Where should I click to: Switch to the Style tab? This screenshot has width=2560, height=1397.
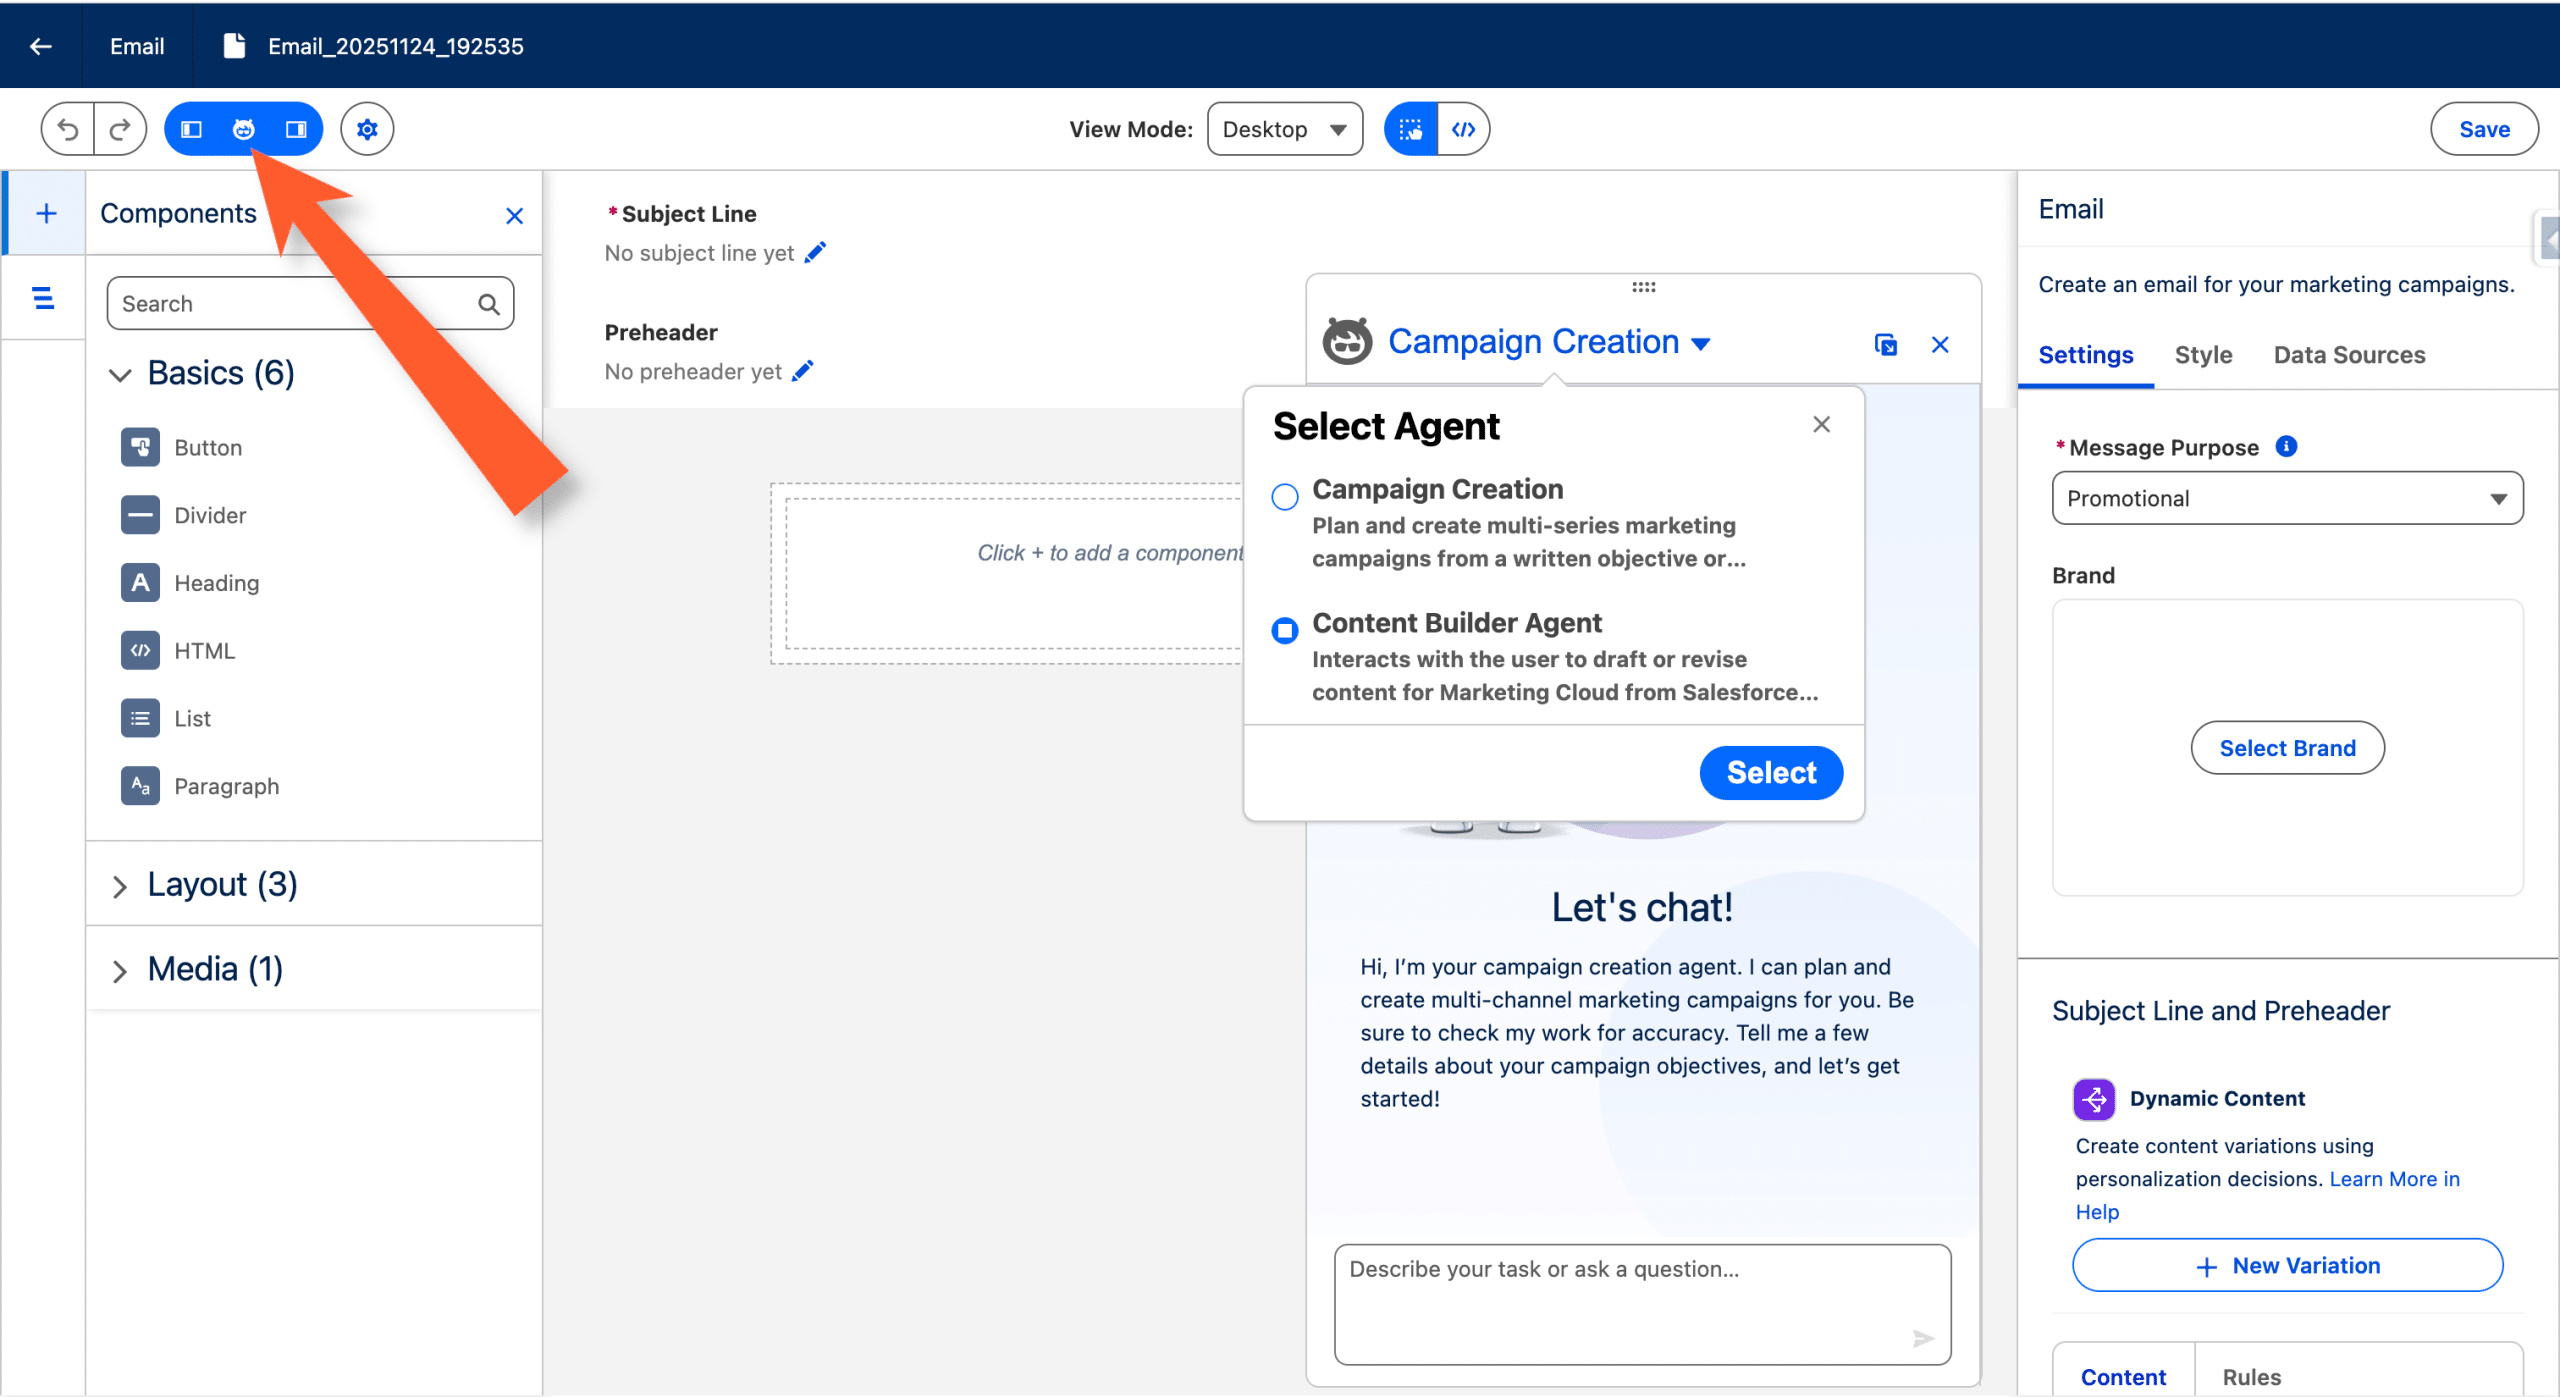point(2203,355)
